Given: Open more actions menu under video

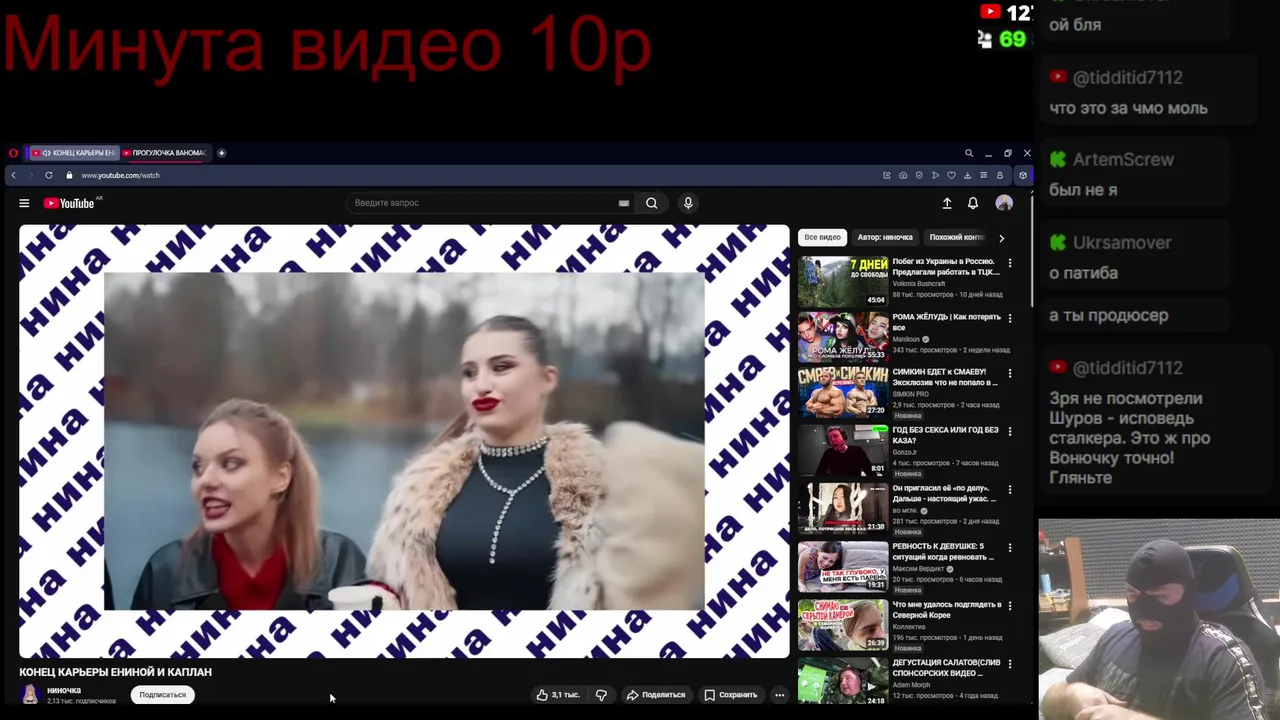Looking at the screenshot, I should 779,695.
